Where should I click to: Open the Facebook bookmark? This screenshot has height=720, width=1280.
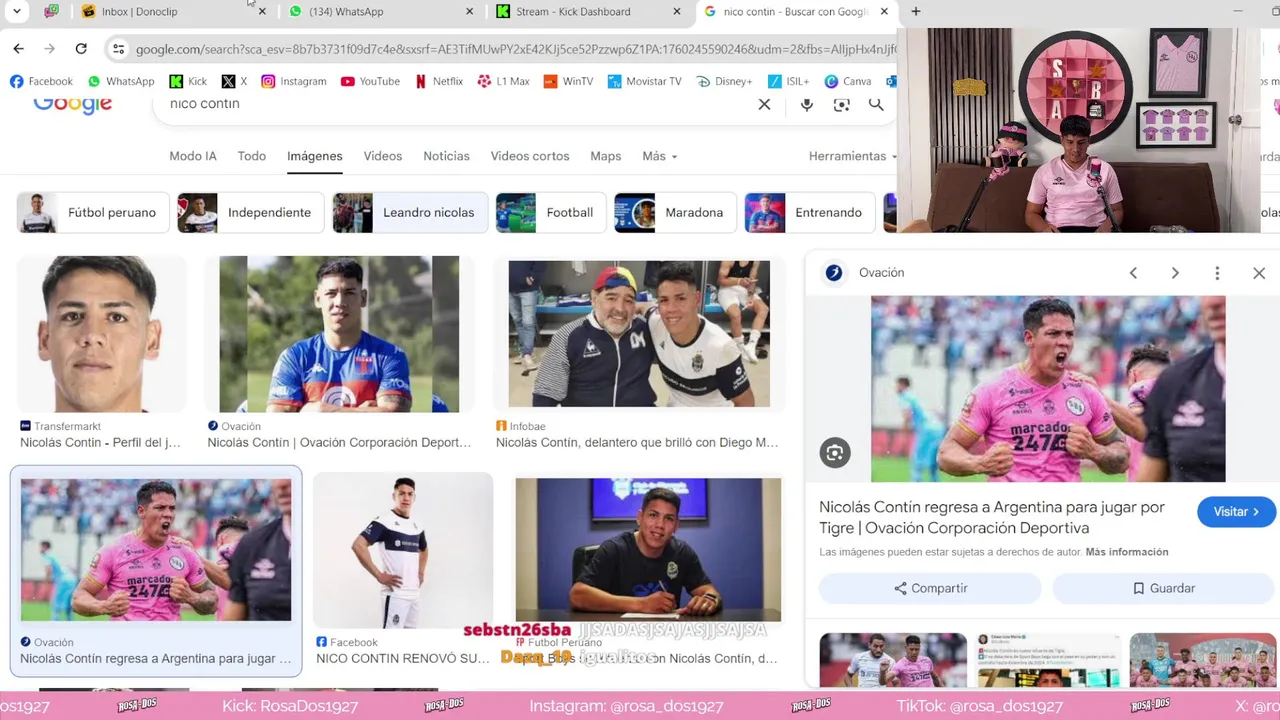41,81
